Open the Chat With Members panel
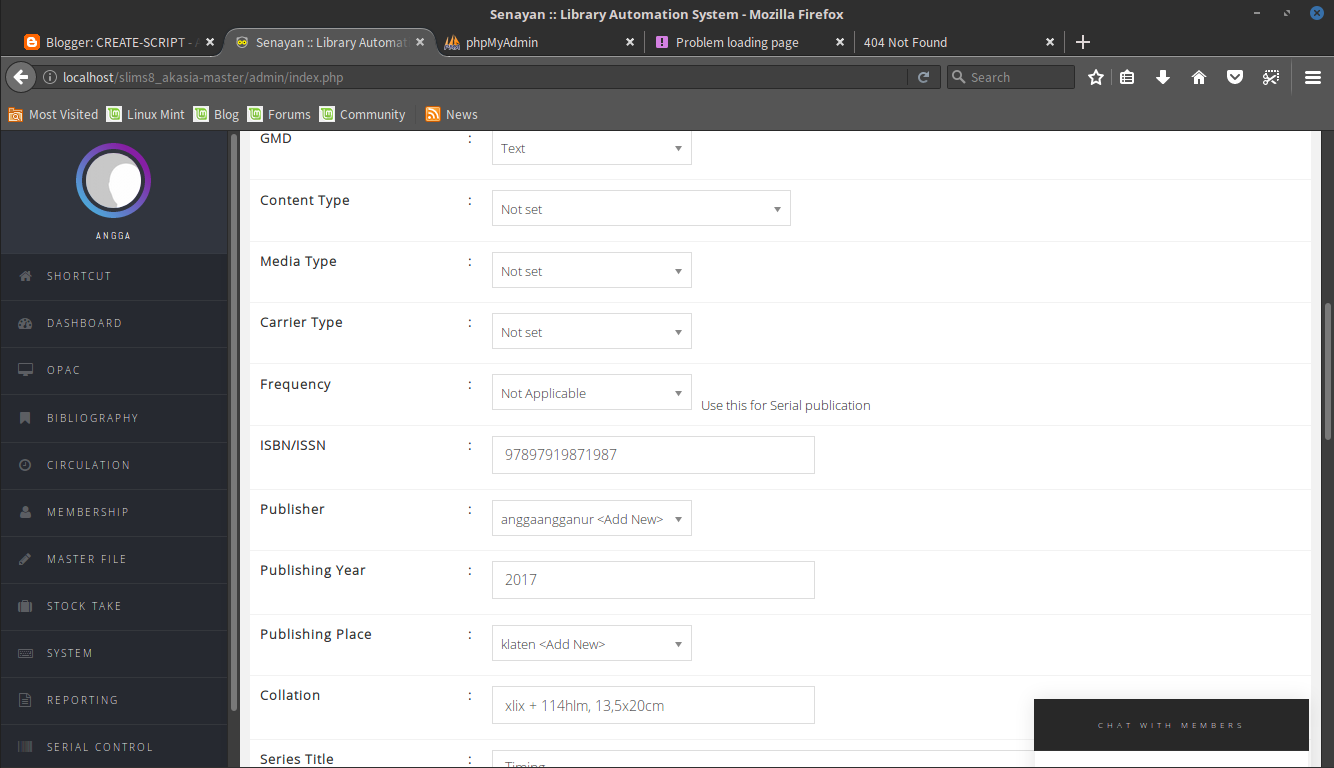1334x768 pixels. coord(1170,725)
